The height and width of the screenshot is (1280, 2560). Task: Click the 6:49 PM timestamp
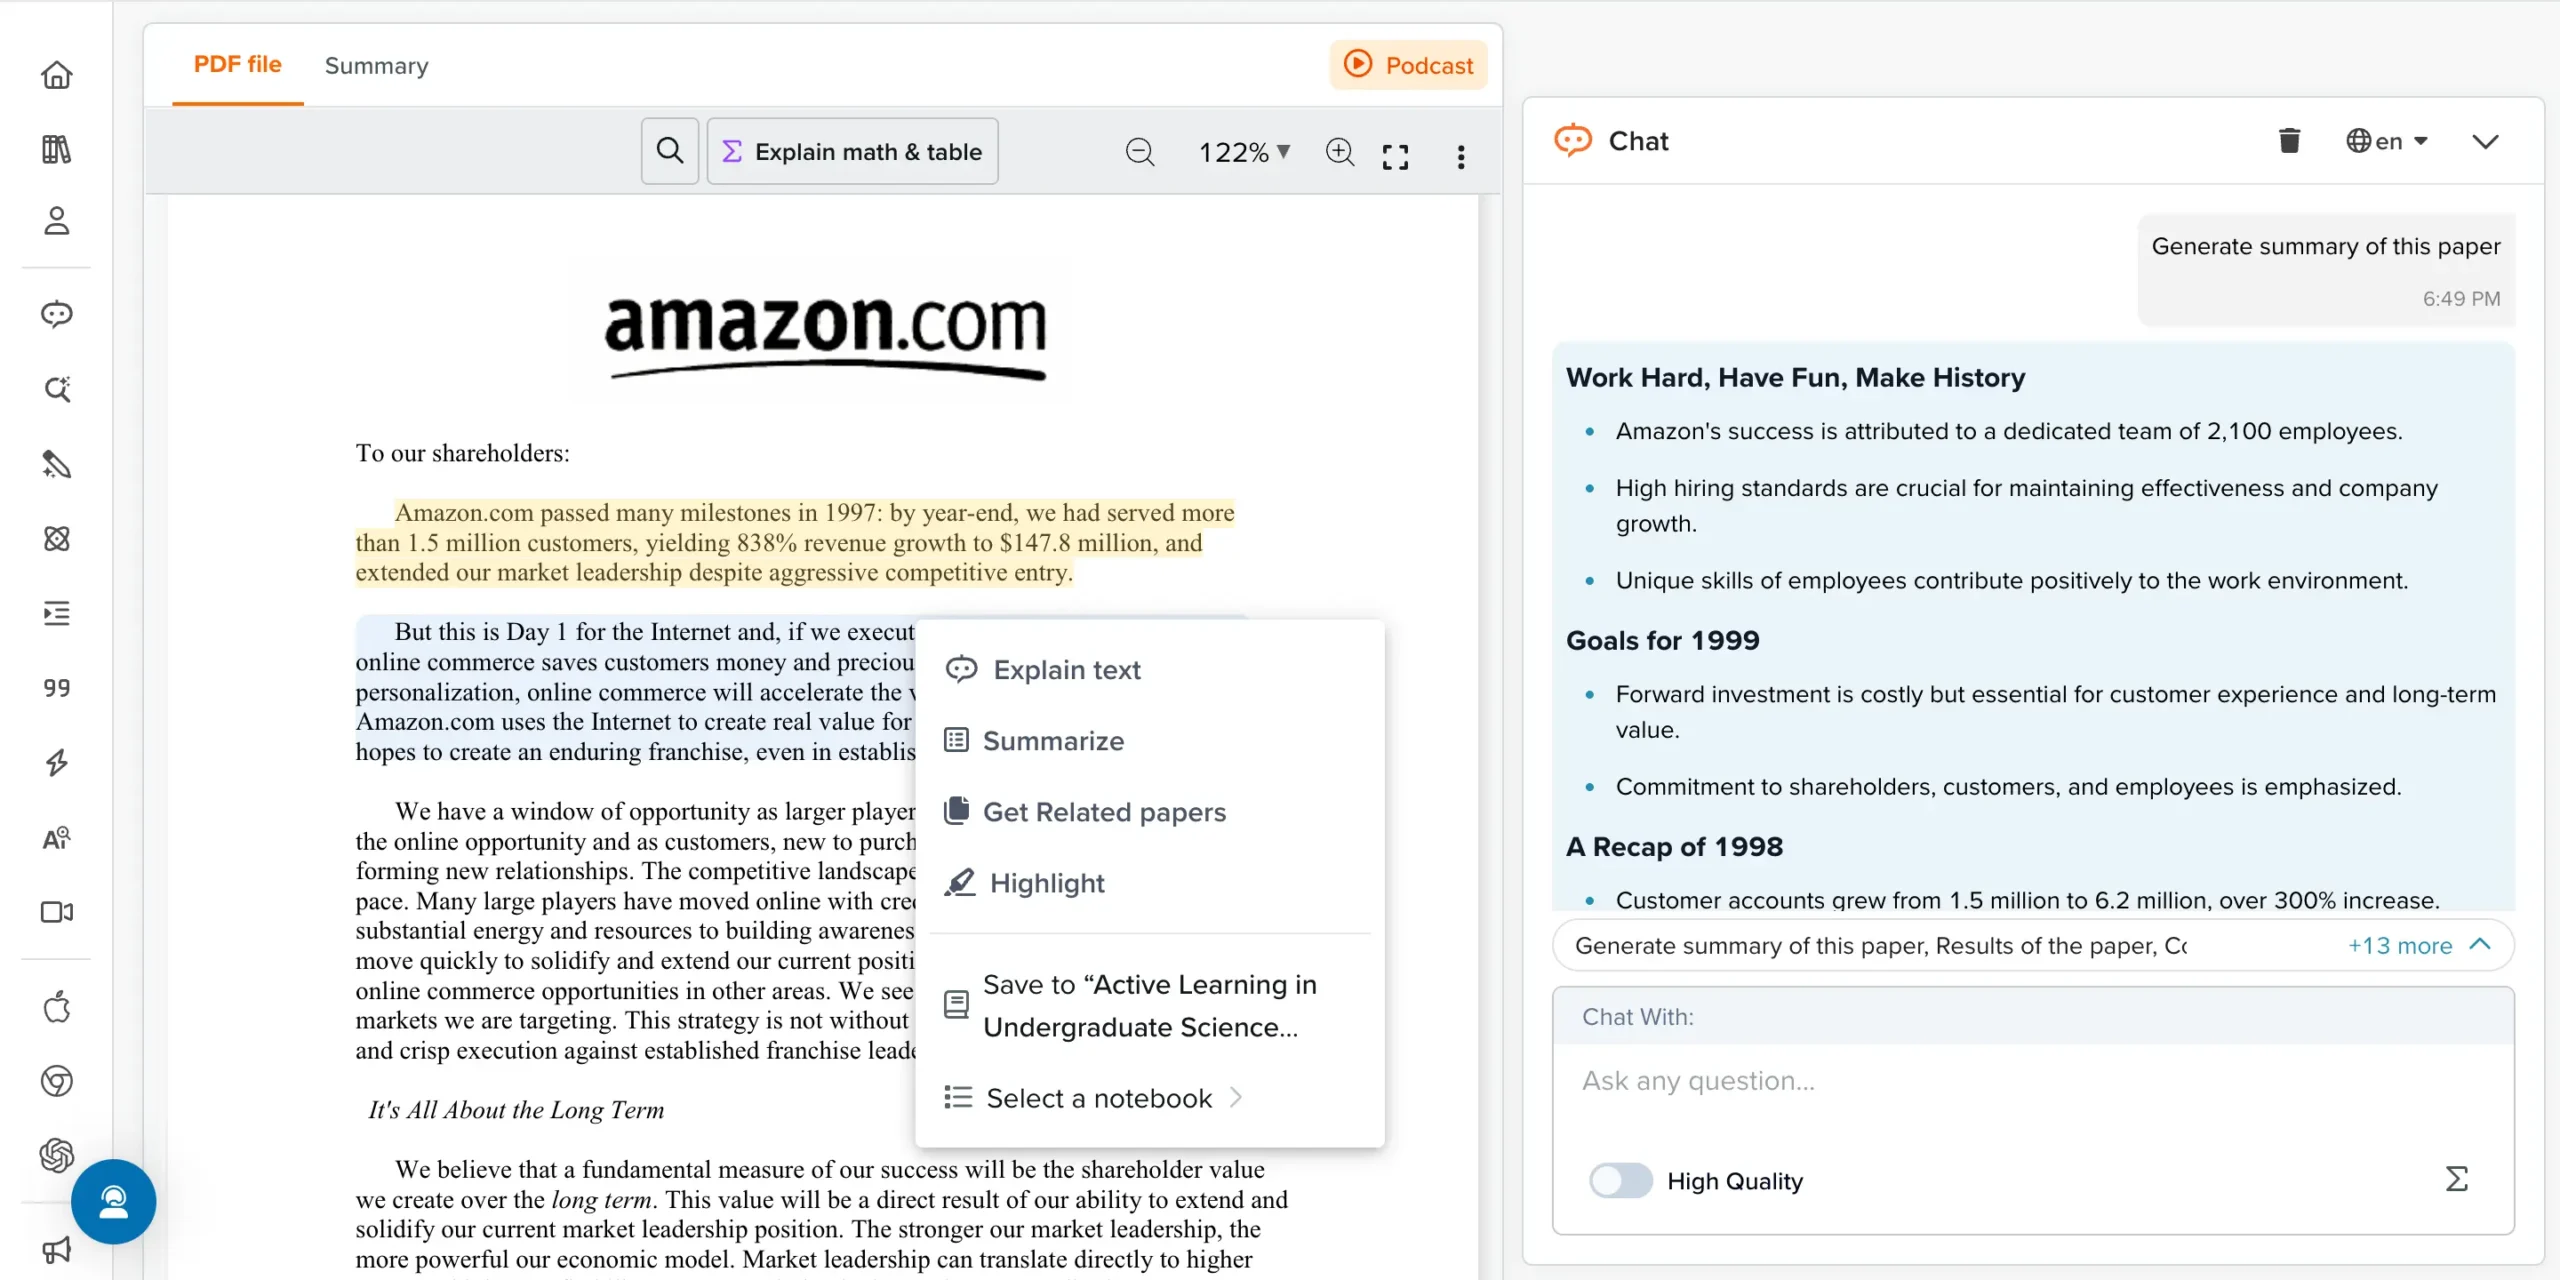[2461, 299]
